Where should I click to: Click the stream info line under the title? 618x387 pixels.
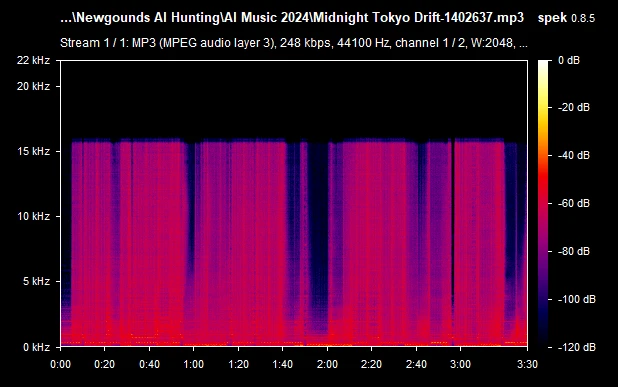click(x=294, y=43)
